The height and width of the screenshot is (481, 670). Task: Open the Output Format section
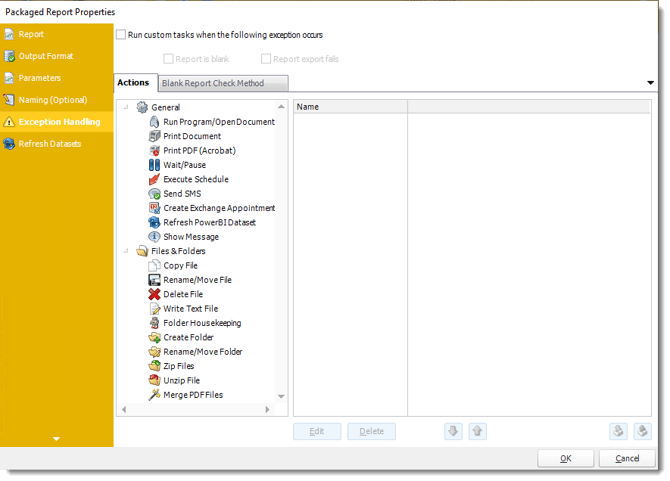(x=56, y=56)
